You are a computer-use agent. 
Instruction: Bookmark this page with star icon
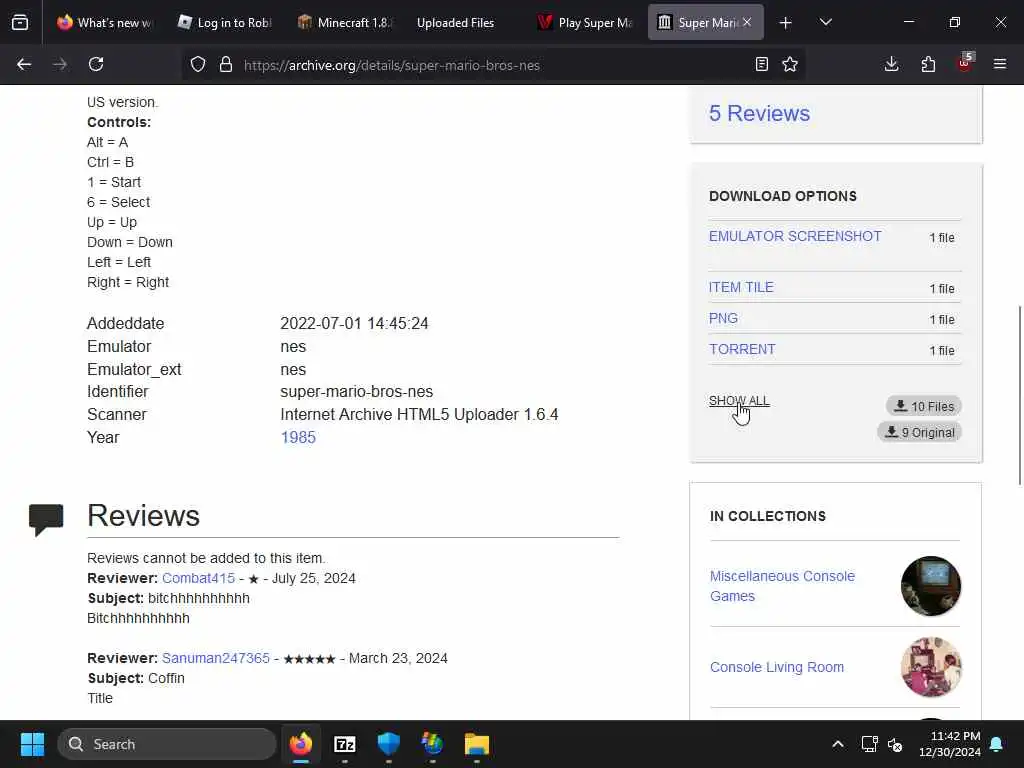coord(790,64)
